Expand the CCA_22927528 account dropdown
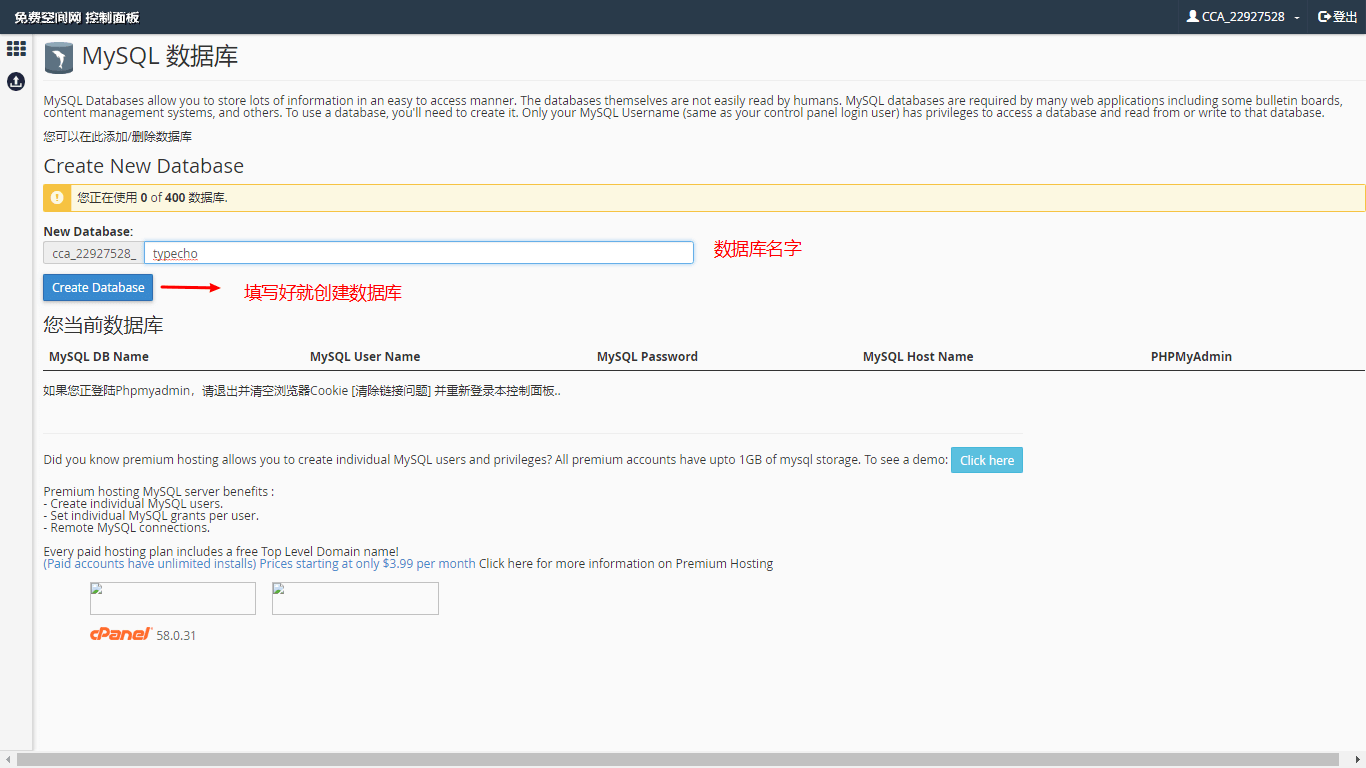1366x768 pixels. click(1243, 17)
